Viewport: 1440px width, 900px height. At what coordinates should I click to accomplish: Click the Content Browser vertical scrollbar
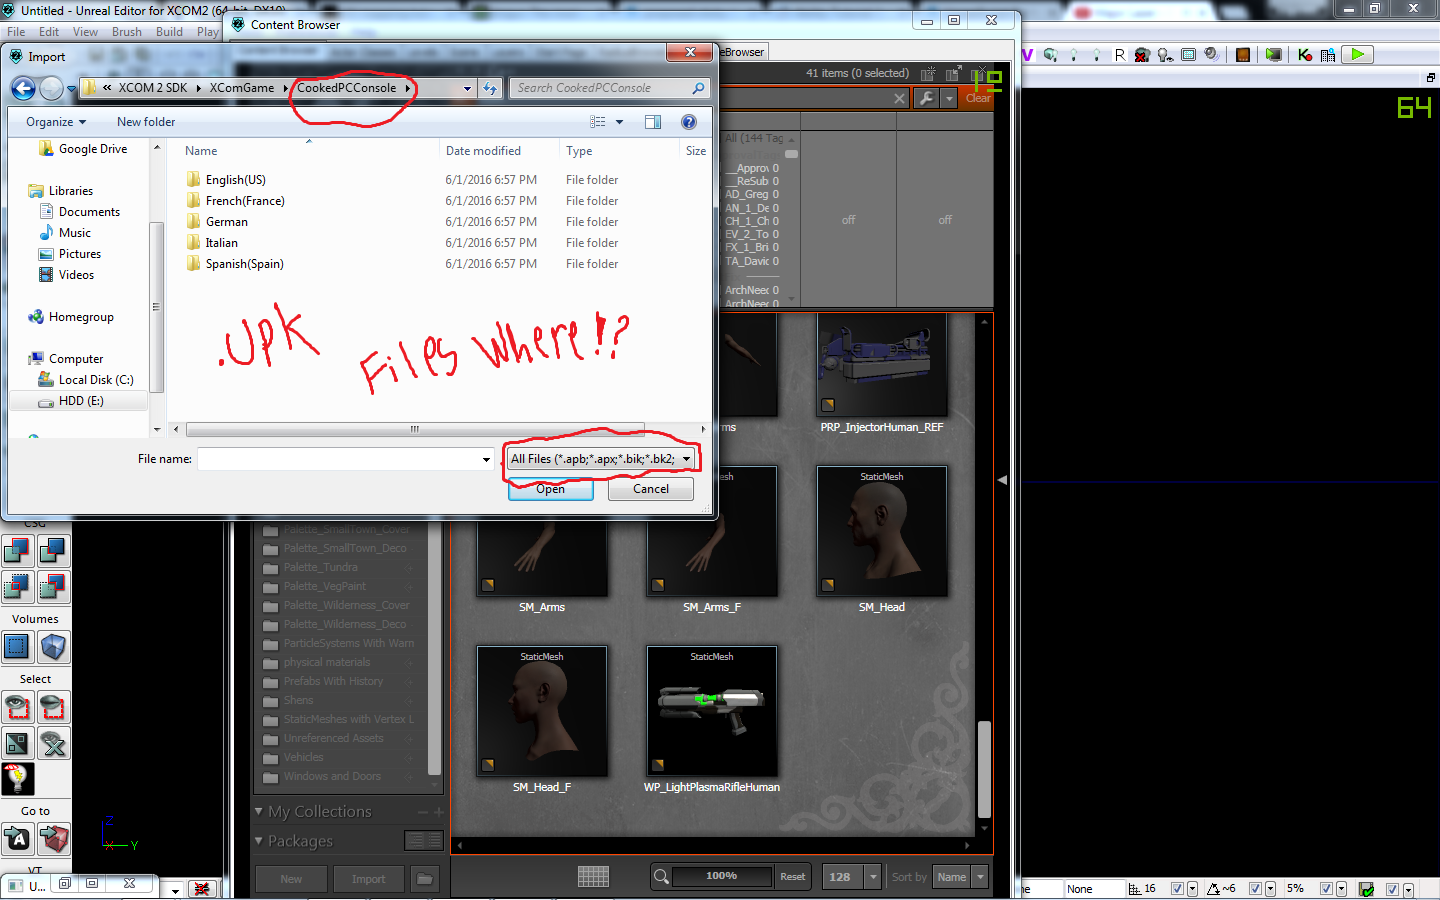pos(984,769)
